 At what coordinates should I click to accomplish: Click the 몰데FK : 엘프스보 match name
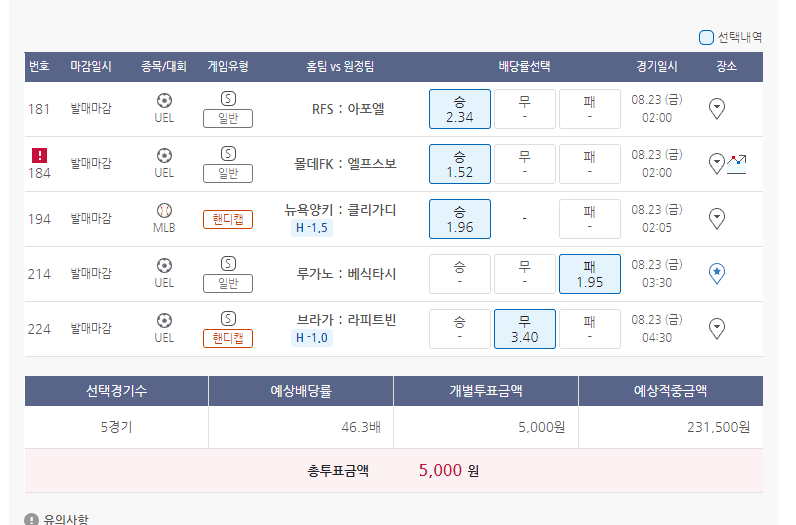point(345,164)
